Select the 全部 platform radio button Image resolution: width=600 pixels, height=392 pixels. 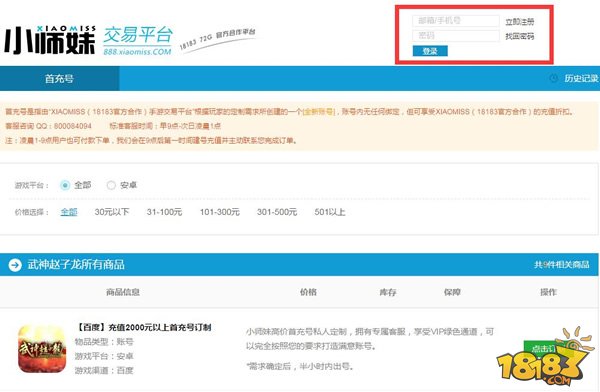[65, 185]
